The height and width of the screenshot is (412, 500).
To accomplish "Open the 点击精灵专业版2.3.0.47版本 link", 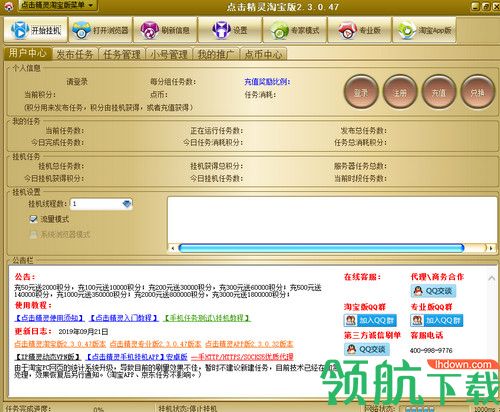I will pos(155,344).
